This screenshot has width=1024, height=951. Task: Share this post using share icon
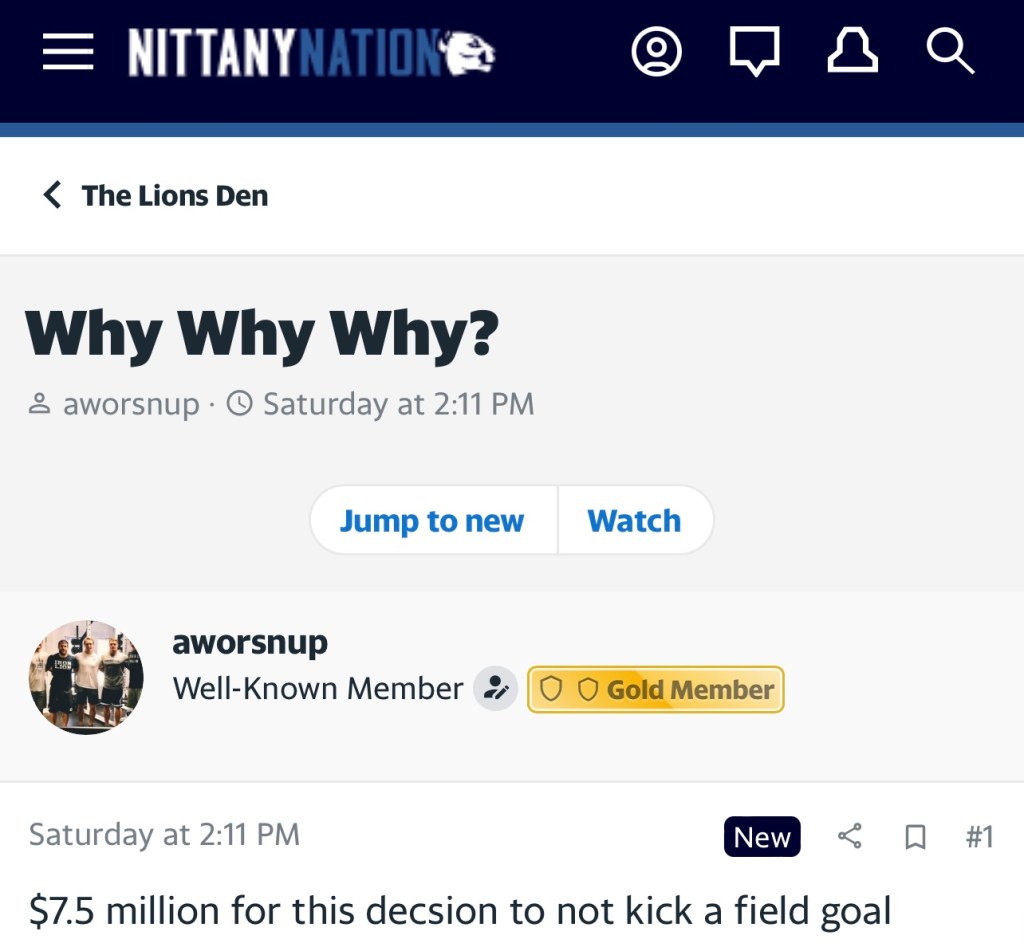pyautogui.click(x=850, y=837)
